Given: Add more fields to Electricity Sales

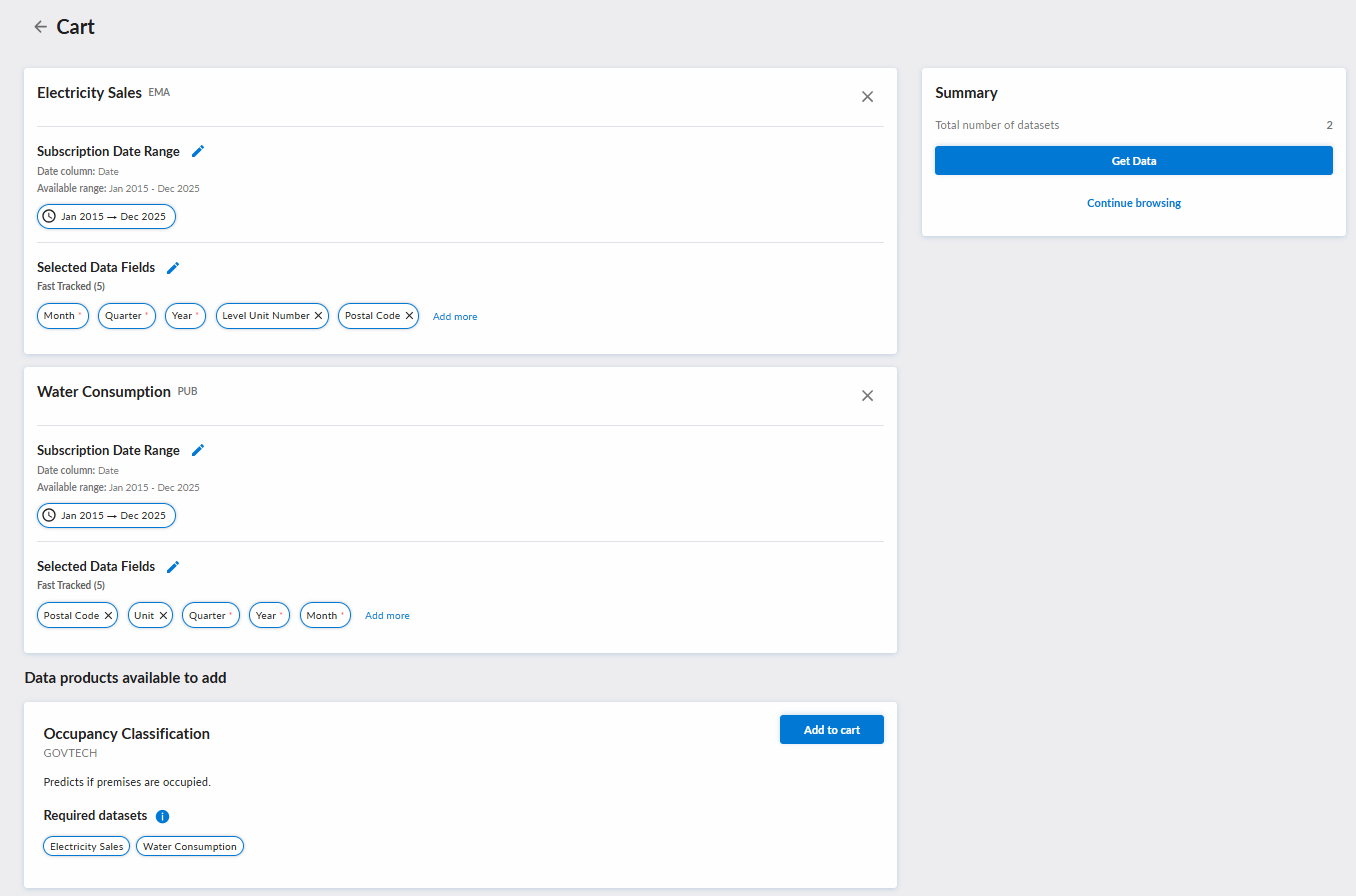Looking at the screenshot, I should pyautogui.click(x=455, y=317).
